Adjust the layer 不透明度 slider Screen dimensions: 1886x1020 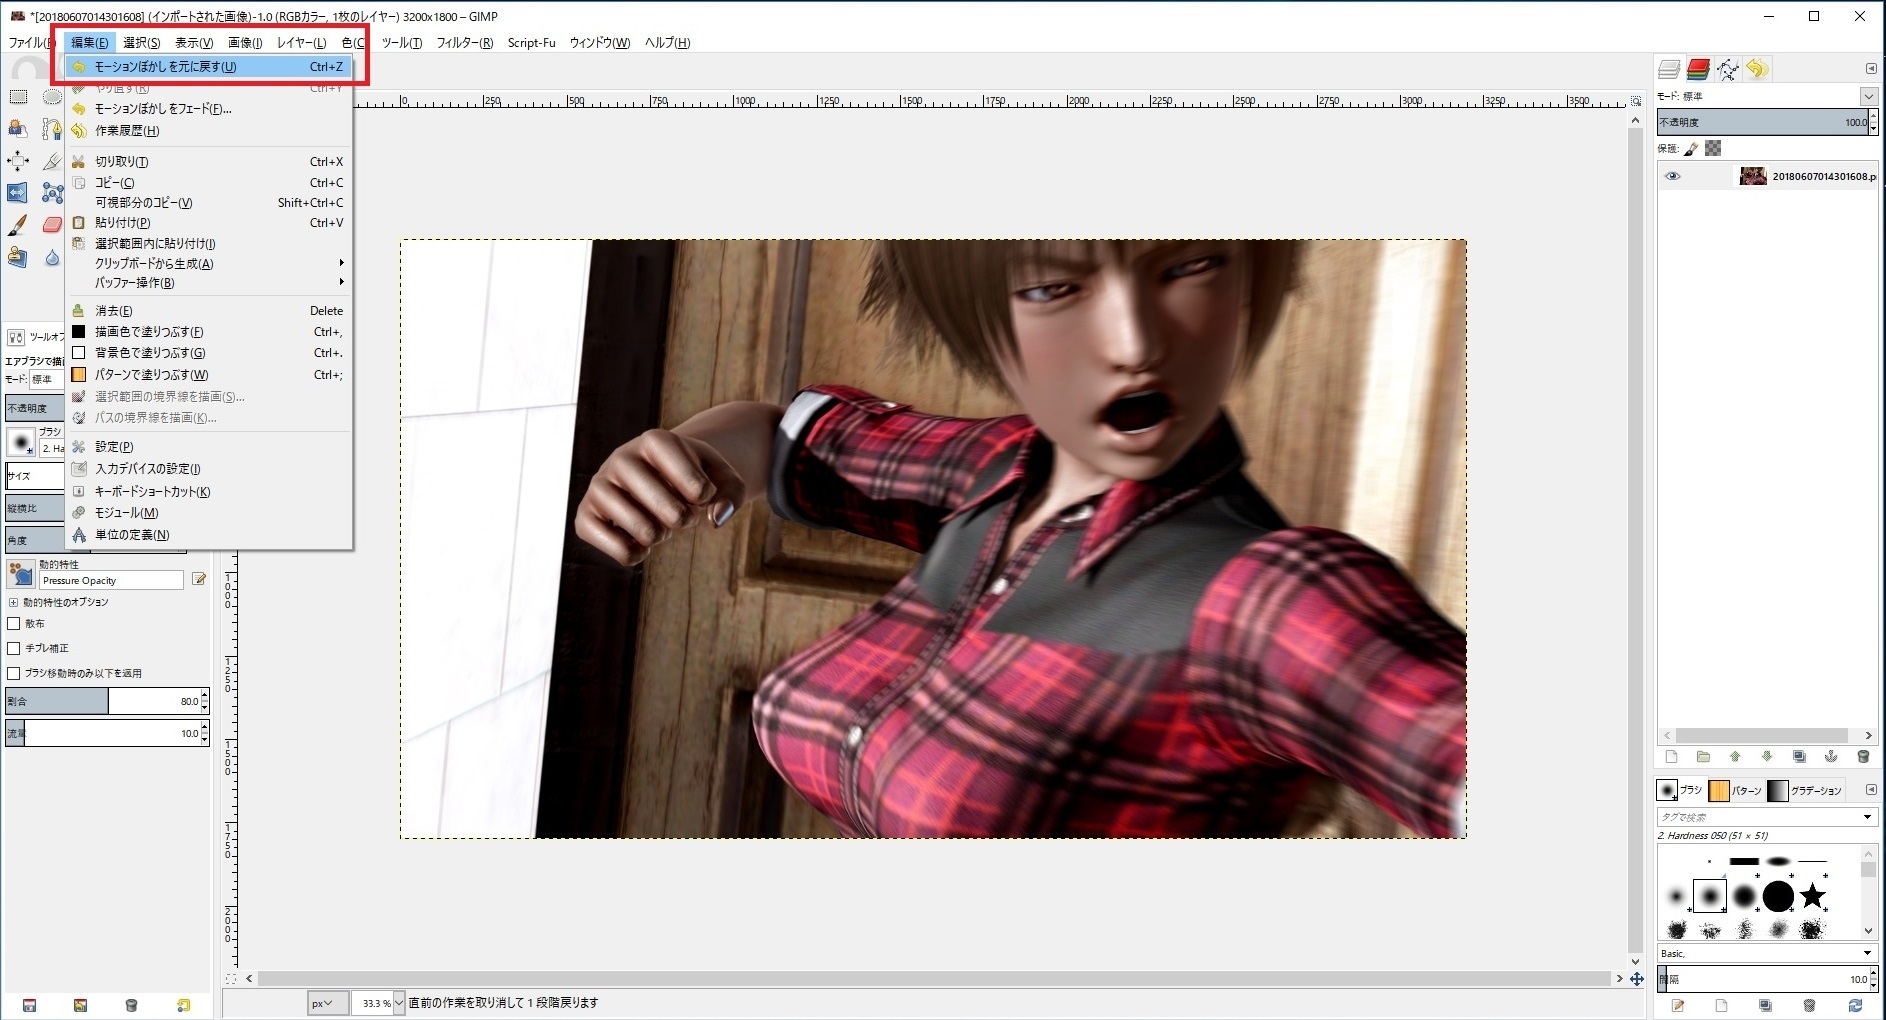pyautogui.click(x=1762, y=122)
